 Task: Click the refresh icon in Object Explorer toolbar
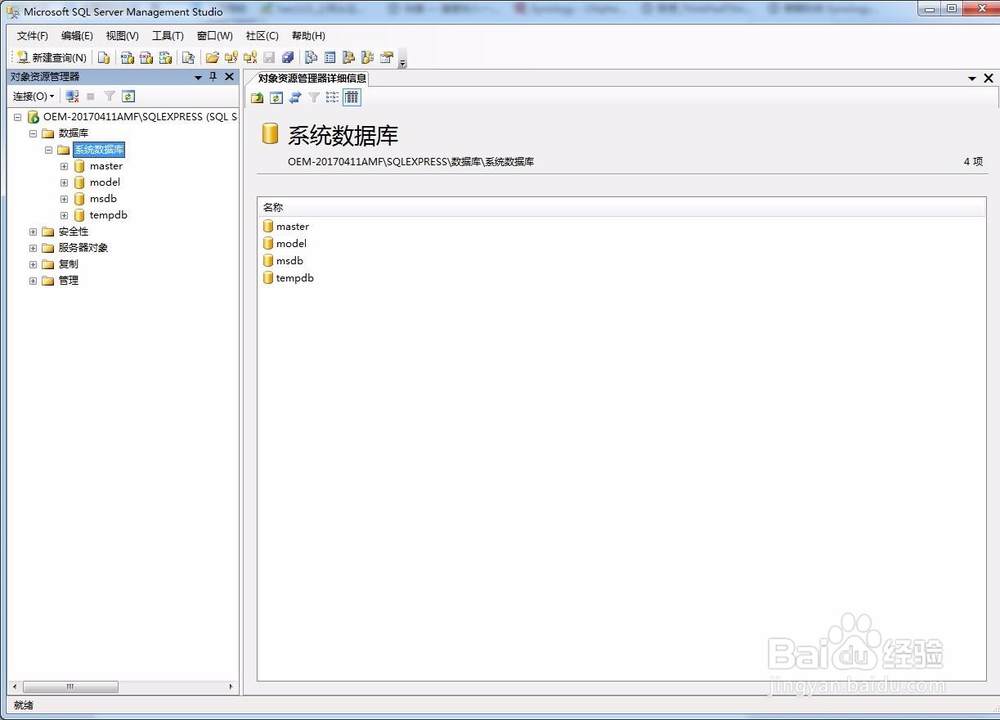tap(128, 96)
